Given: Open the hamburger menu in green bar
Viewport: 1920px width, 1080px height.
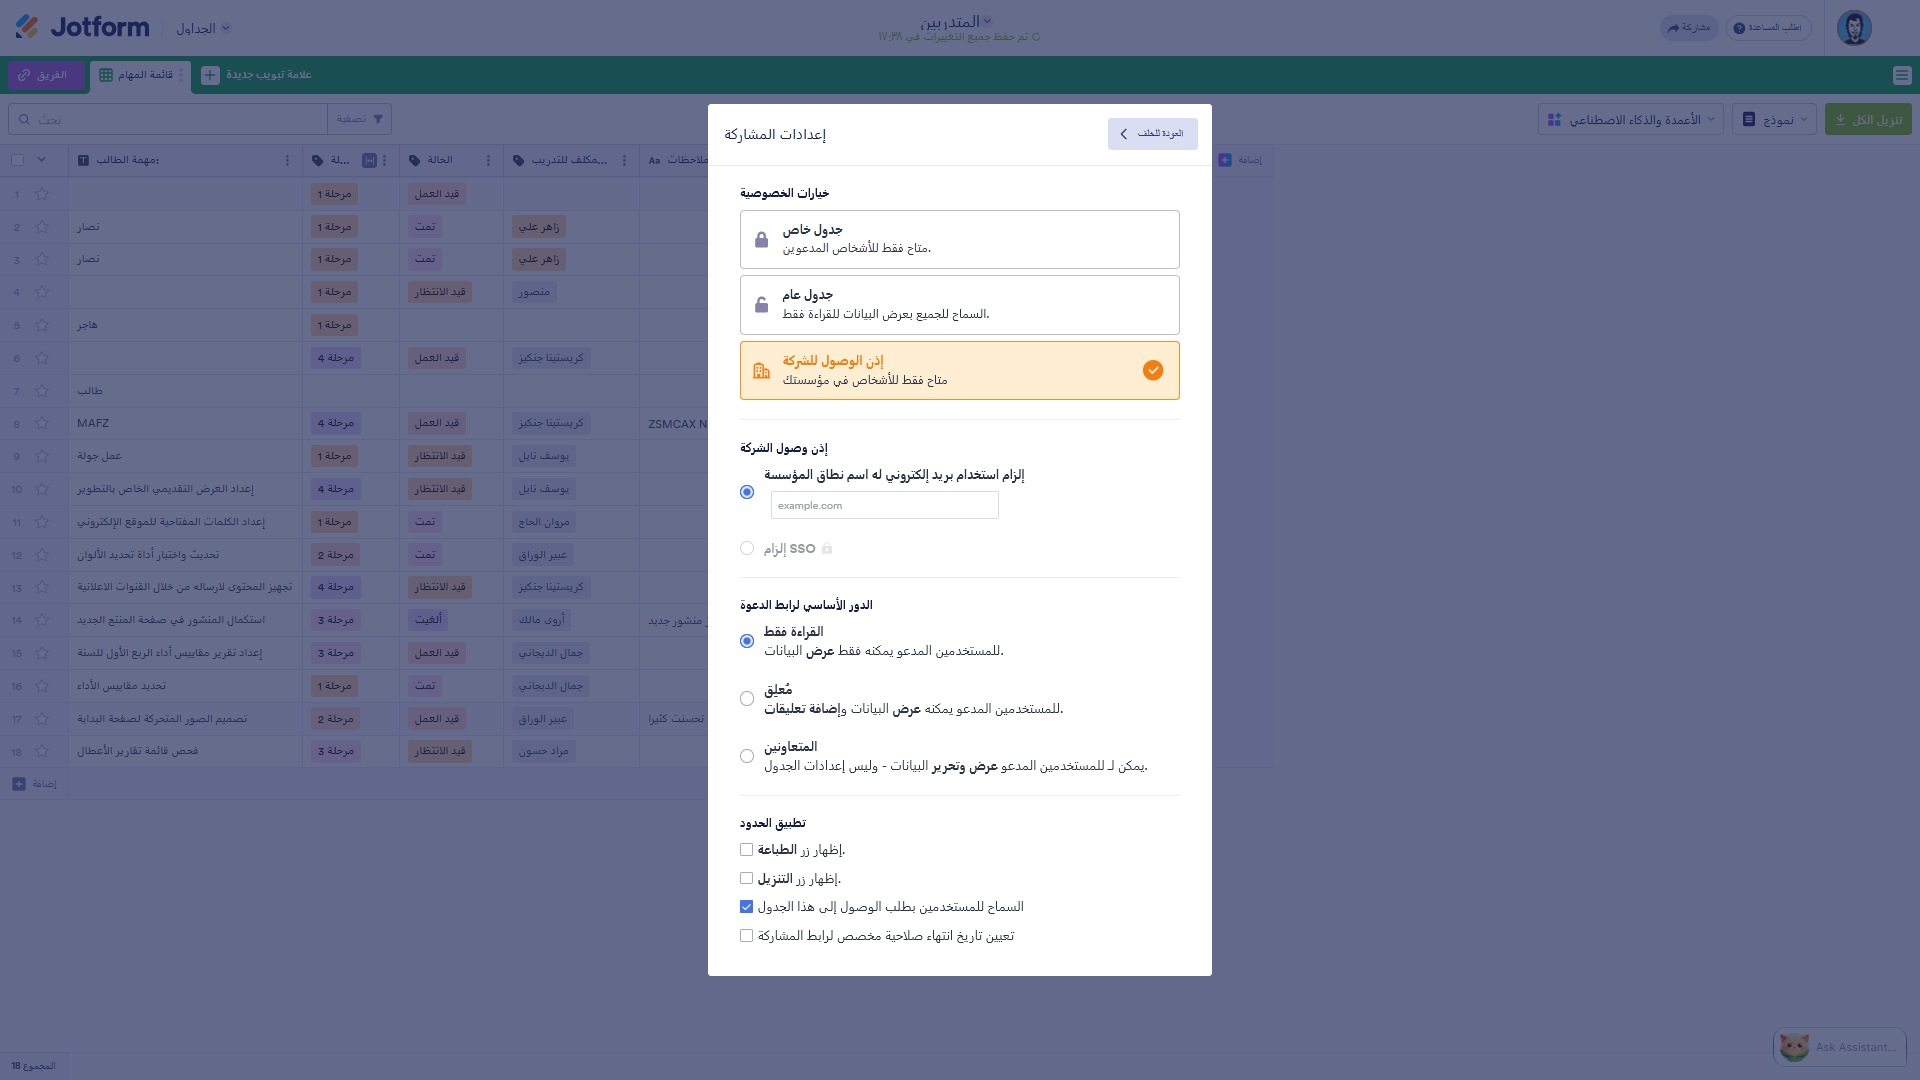Looking at the screenshot, I should 1902,75.
